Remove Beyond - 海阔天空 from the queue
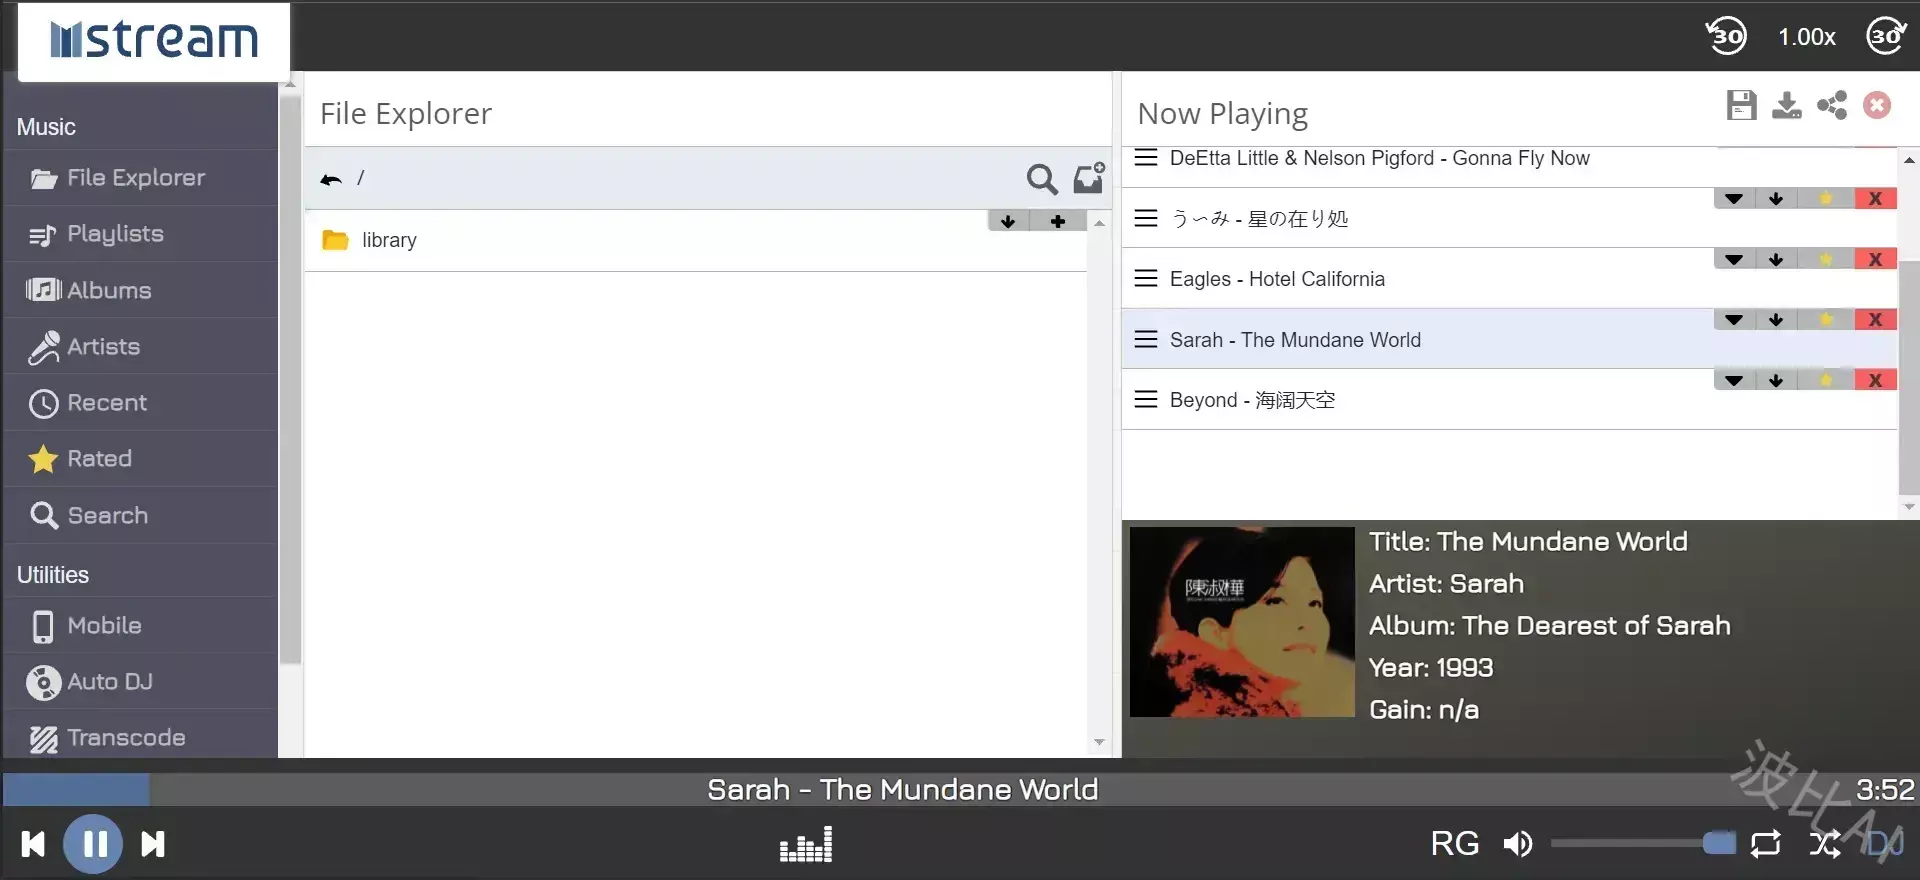Viewport: 1920px width, 880px height. (x=1876, y=381)
